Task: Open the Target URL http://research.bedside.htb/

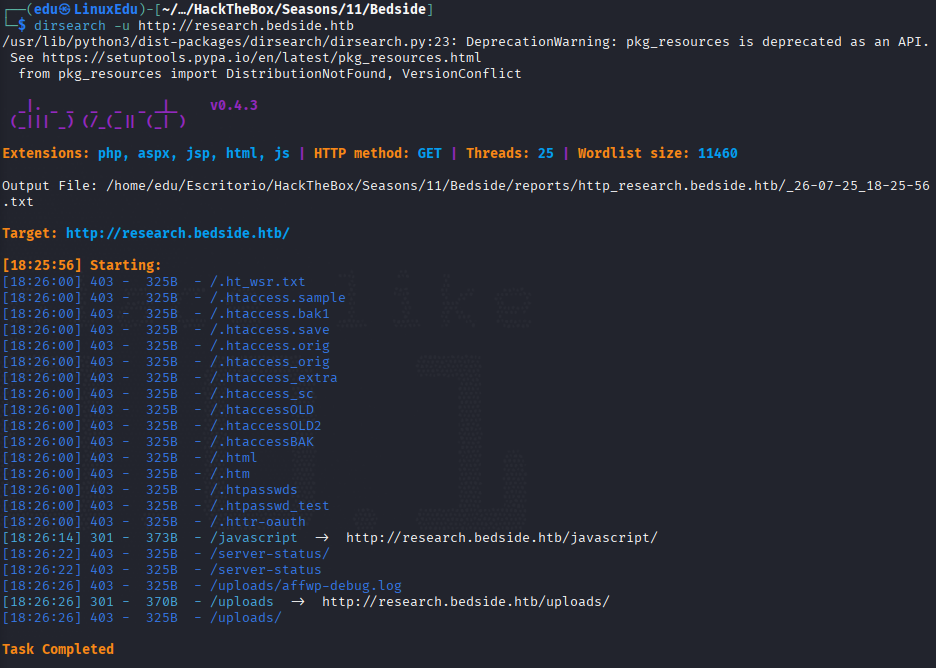Action: click(177, 233)
